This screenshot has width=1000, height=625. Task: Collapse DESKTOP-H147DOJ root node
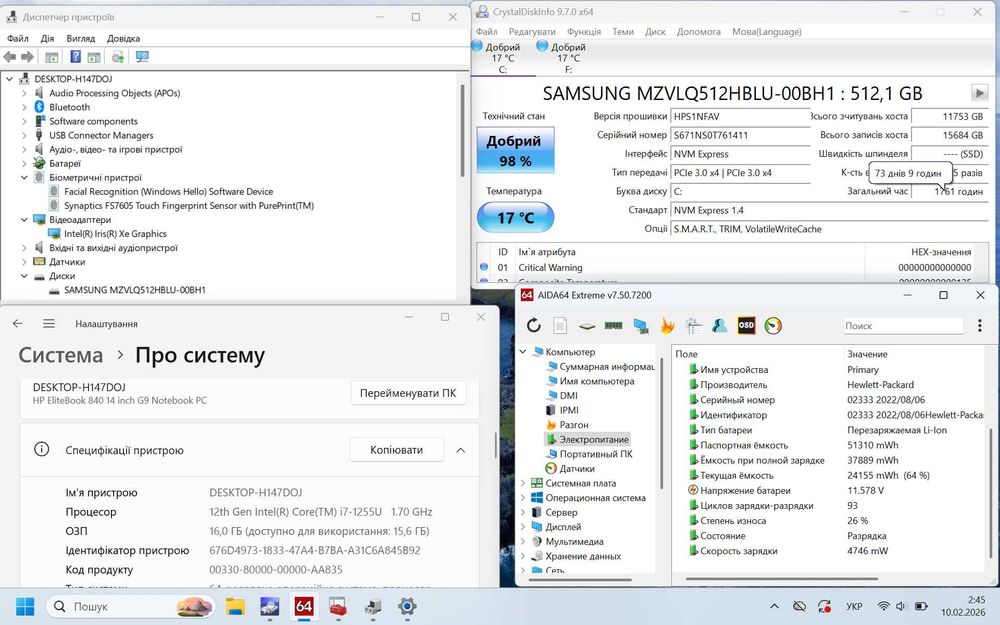tap(10, 79)
